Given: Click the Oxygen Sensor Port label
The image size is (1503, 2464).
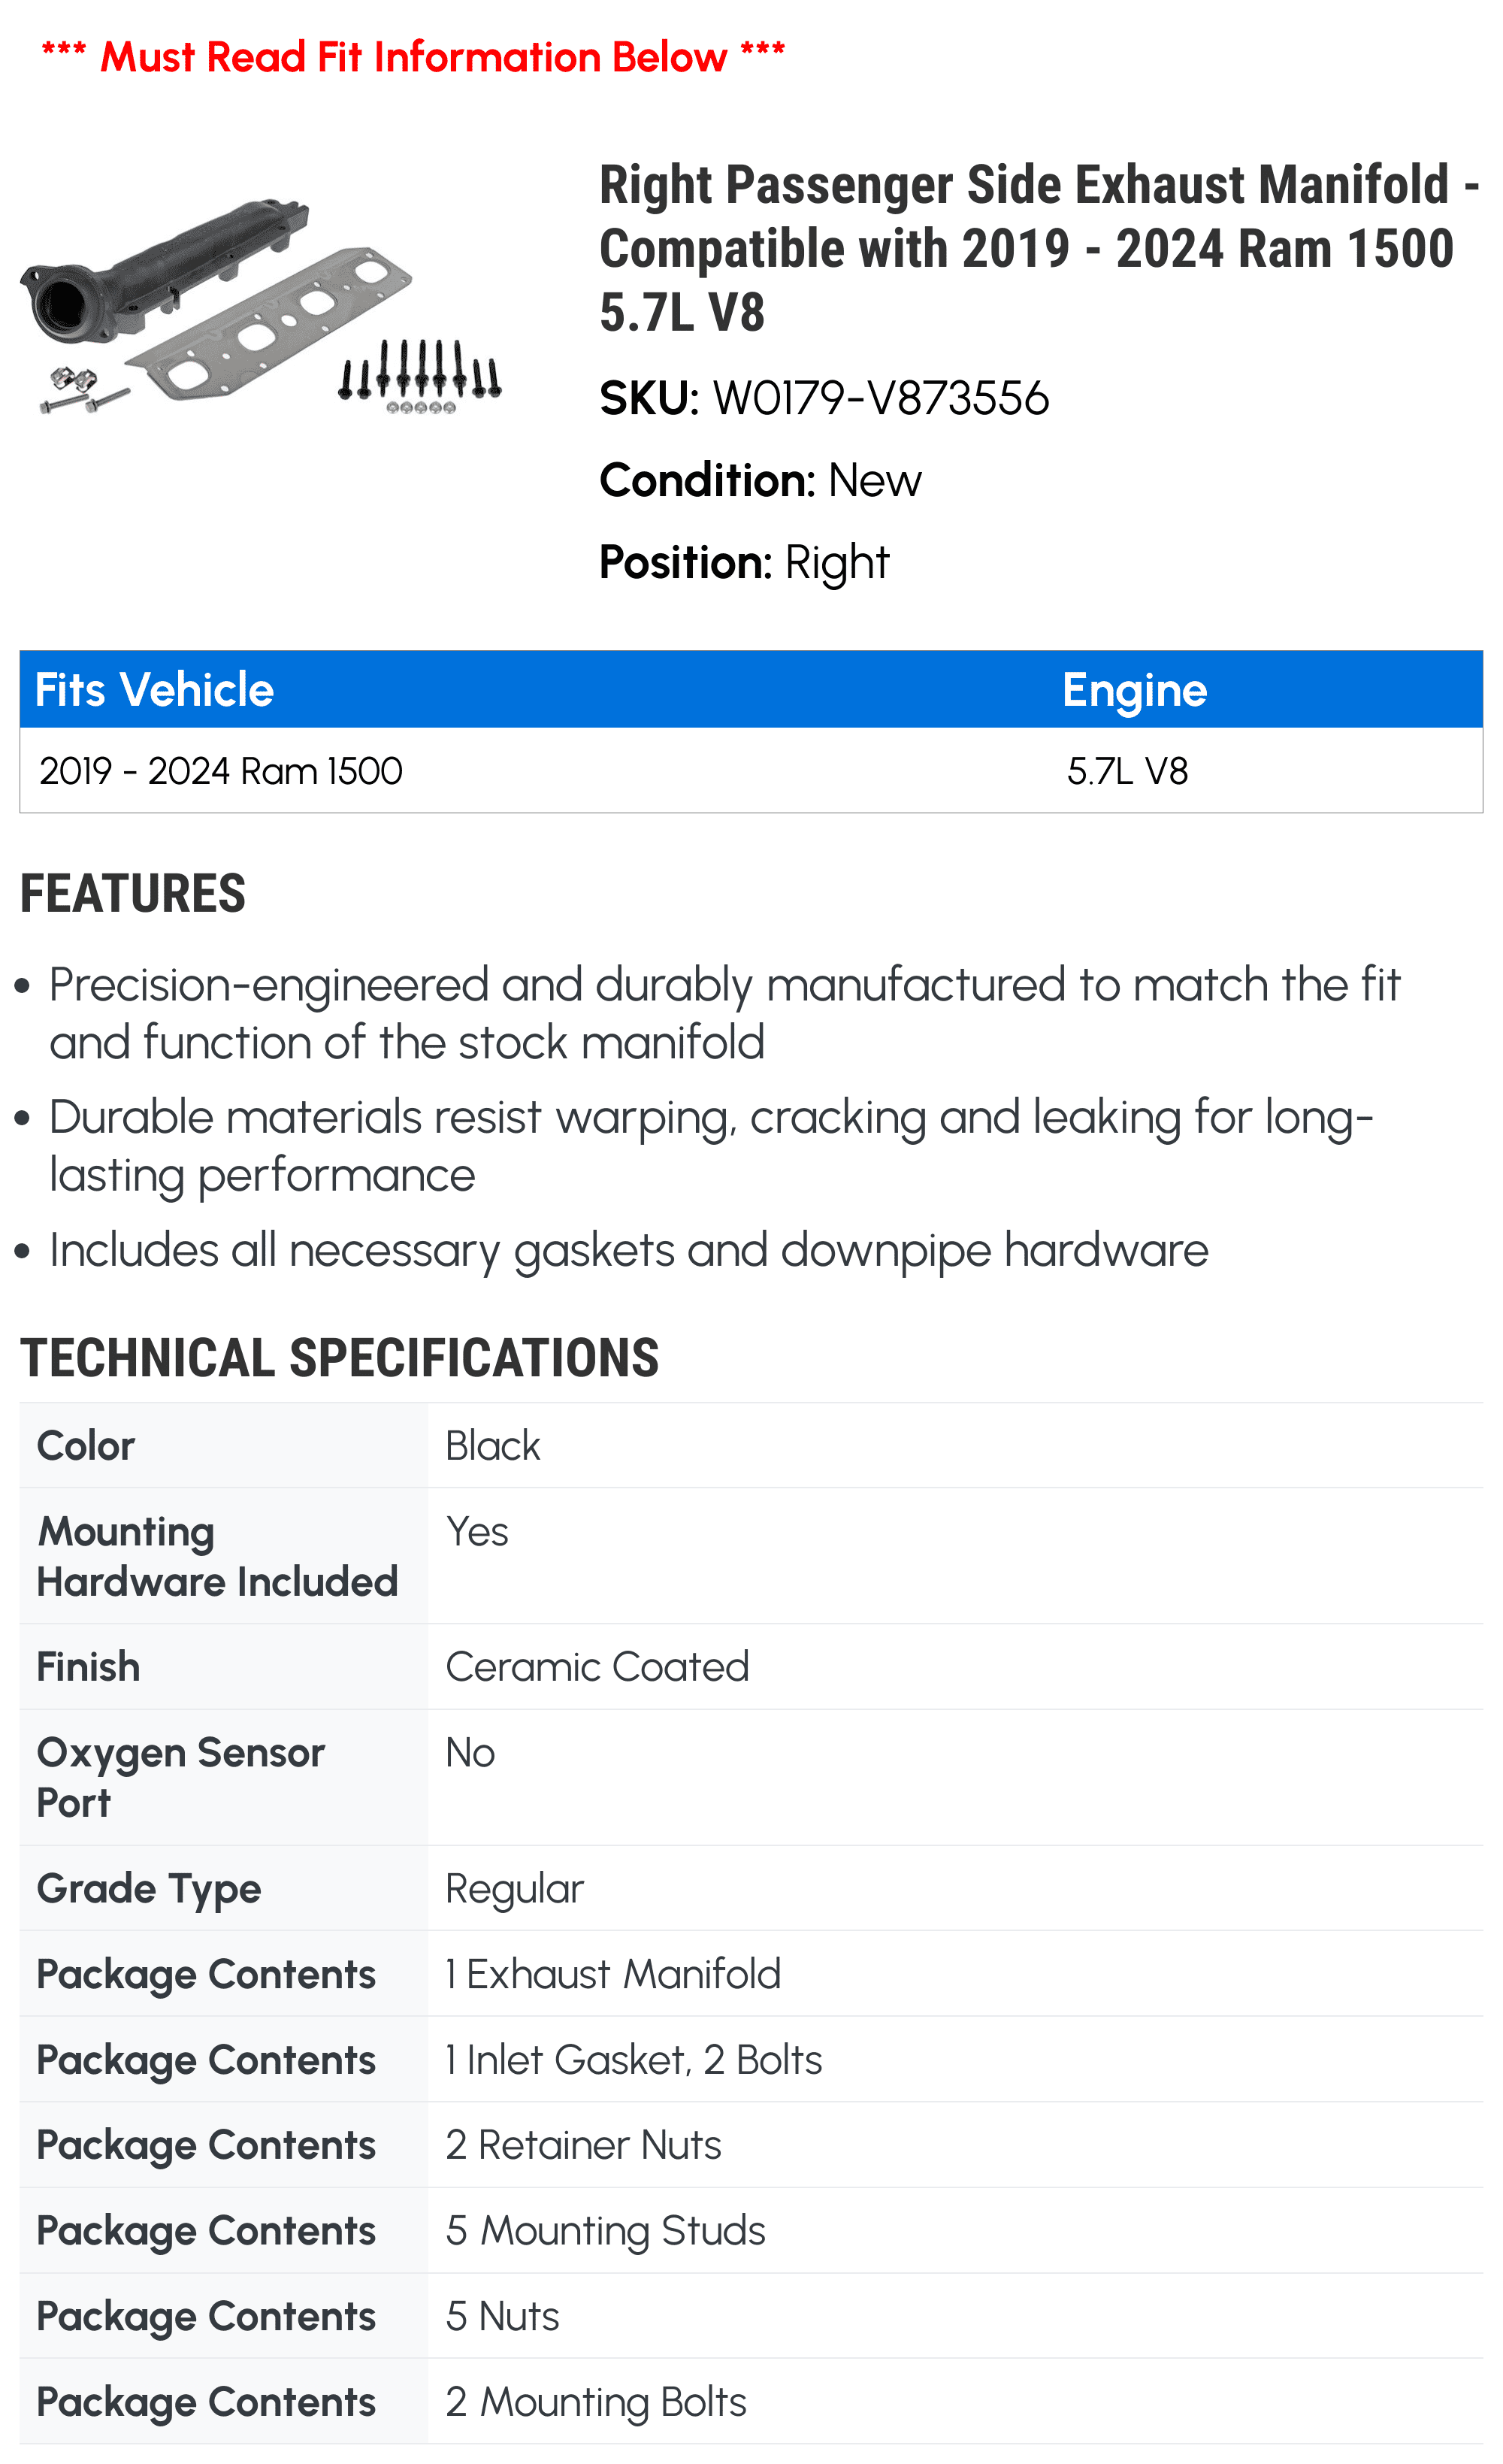Looking at the screenshot, I should coord(181,1777).
